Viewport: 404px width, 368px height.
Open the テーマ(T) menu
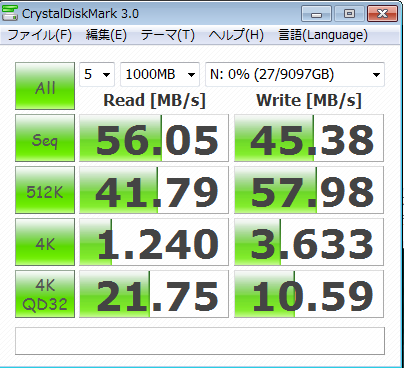(x=168, y=35)
